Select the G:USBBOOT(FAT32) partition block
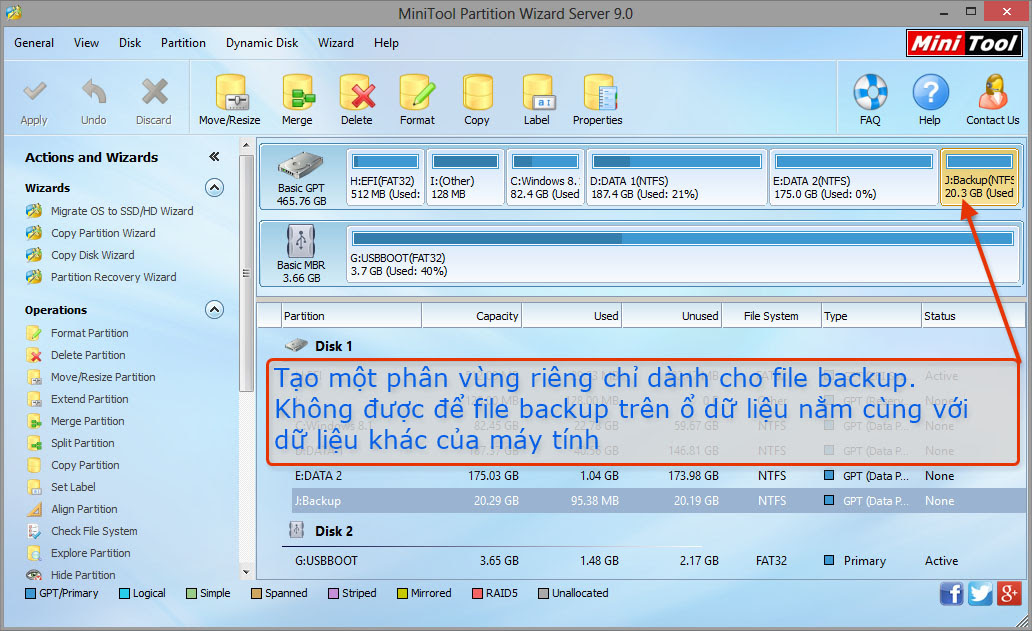 (x=683, y=254)
